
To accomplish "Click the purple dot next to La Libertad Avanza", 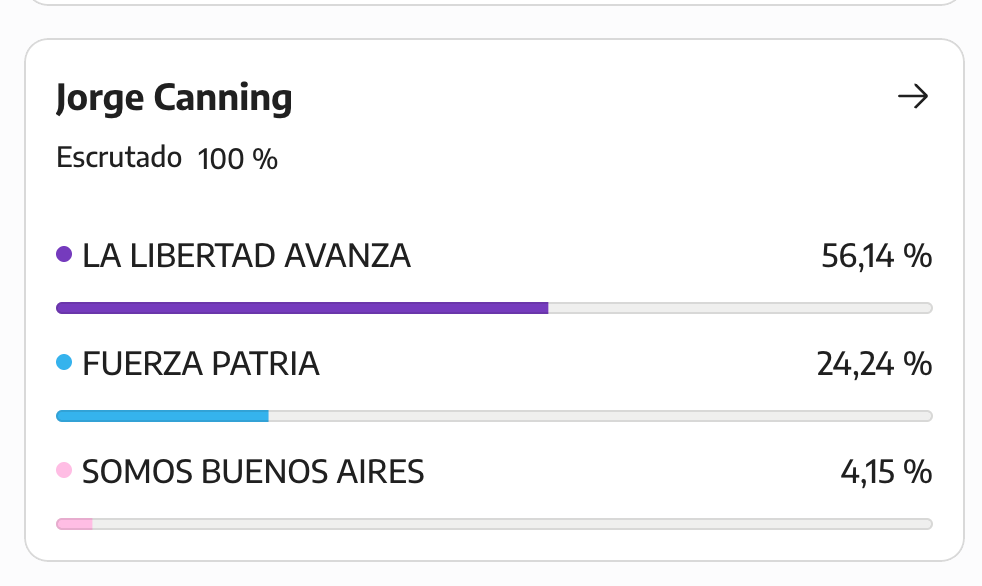I will [64, 254].
